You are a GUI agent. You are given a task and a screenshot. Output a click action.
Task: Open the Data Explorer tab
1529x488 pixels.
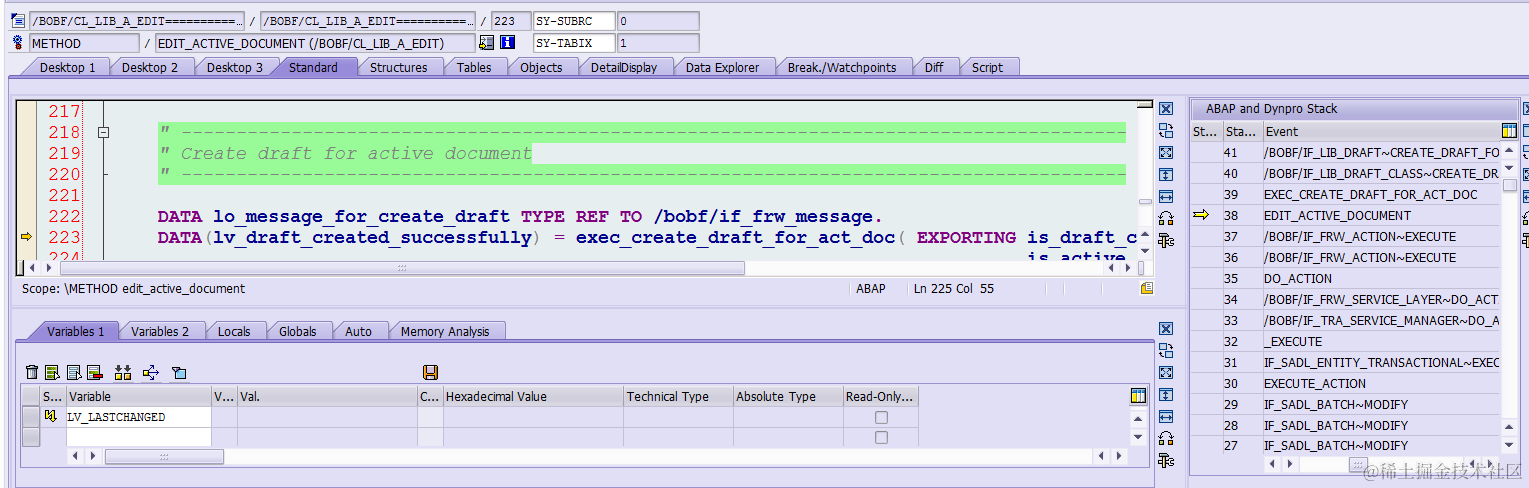[722, 67]
